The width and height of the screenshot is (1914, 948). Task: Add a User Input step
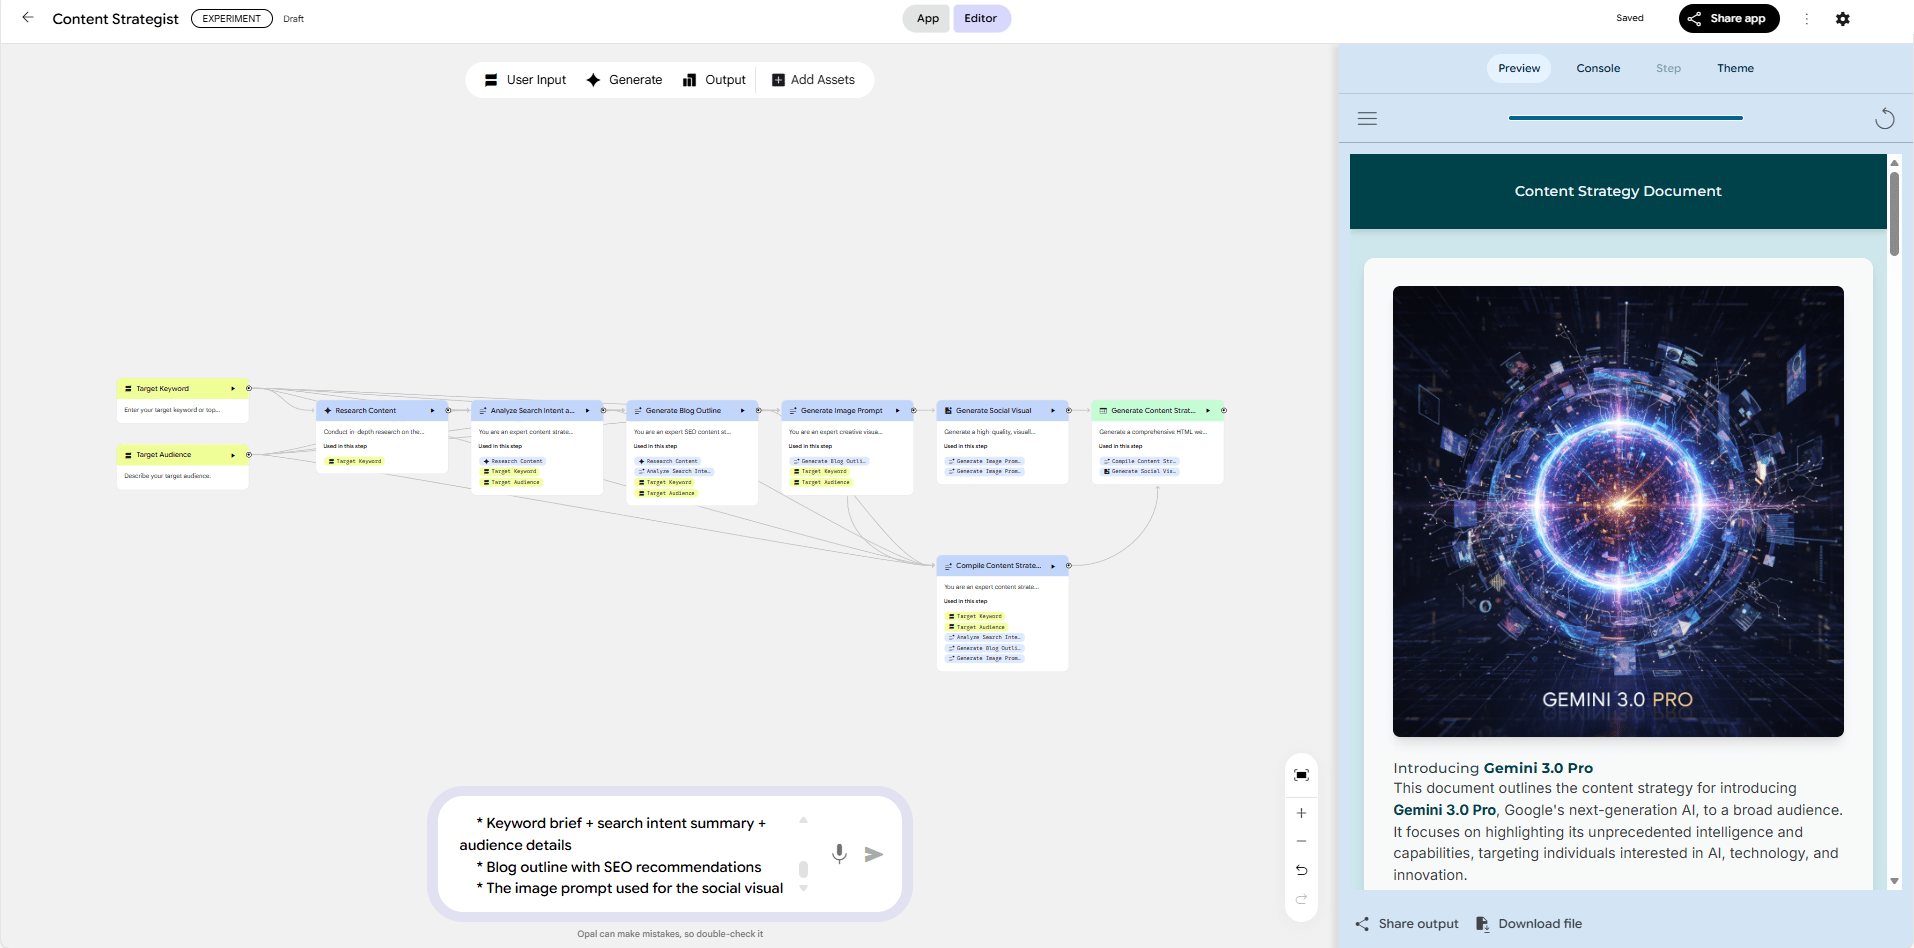point(526,80)
